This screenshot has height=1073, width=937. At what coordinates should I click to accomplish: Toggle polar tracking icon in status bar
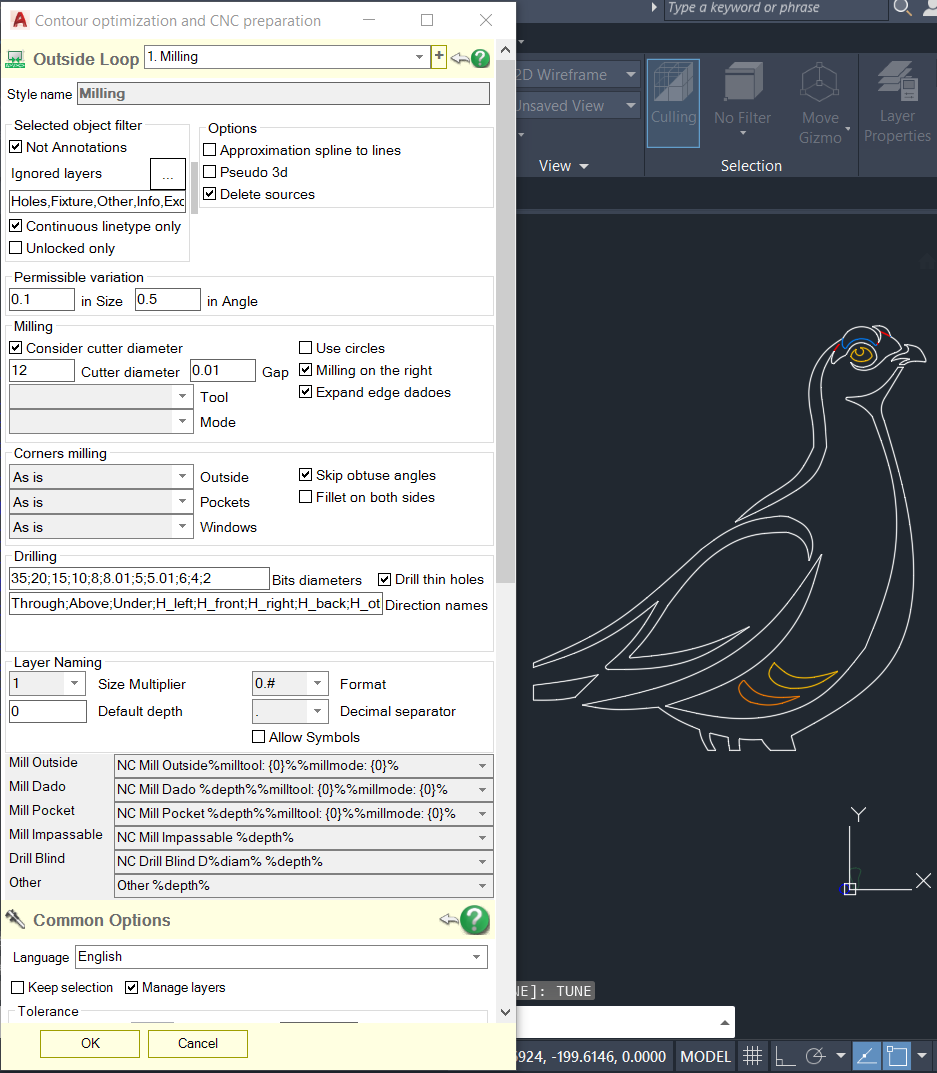tap(816, 1056)
